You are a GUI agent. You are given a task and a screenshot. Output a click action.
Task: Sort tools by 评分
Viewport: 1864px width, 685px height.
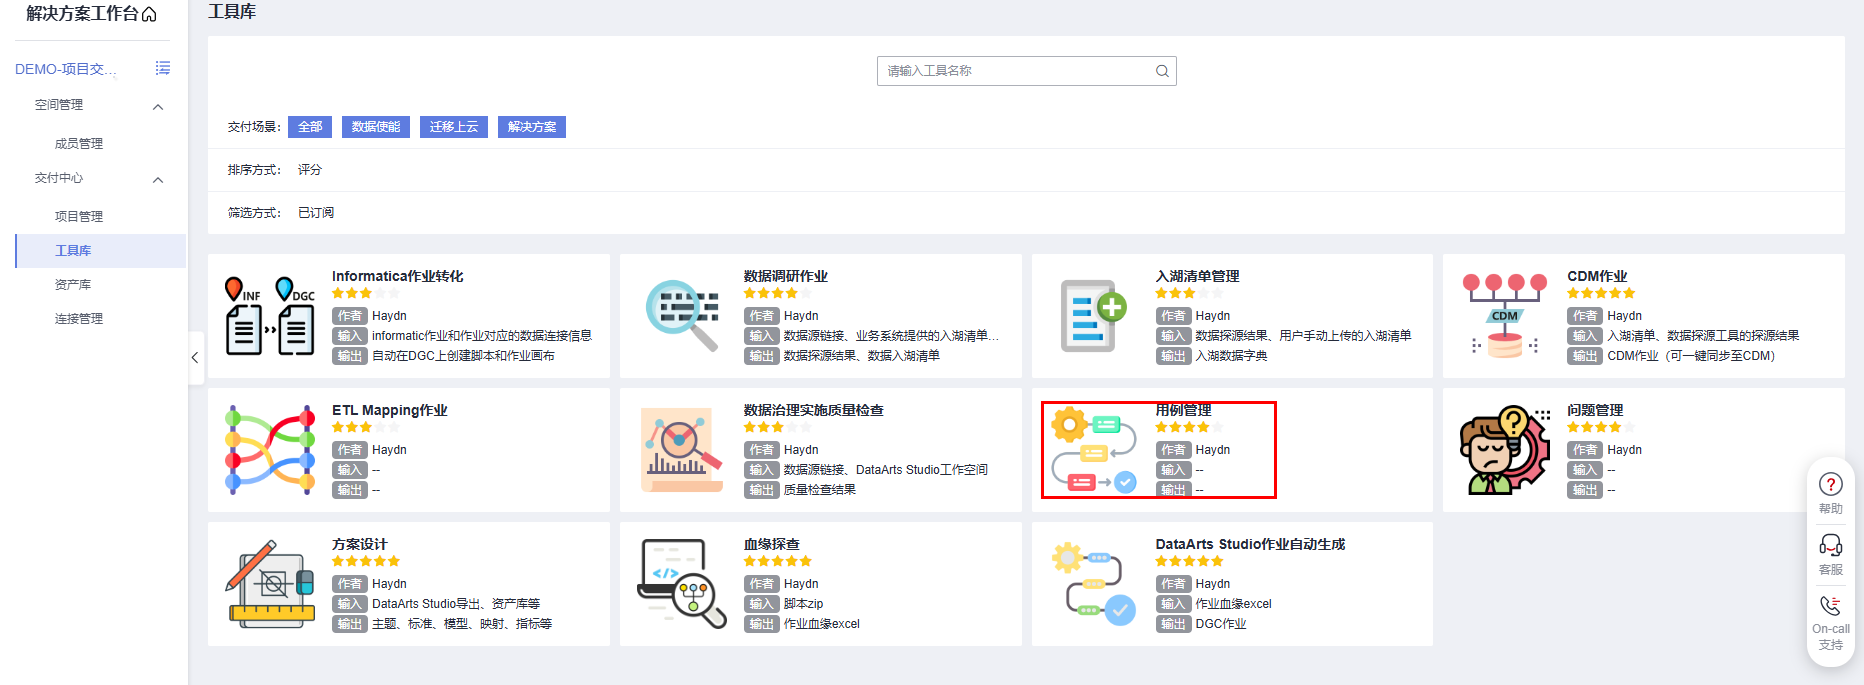pyautogui.click(x=310, y=170)
